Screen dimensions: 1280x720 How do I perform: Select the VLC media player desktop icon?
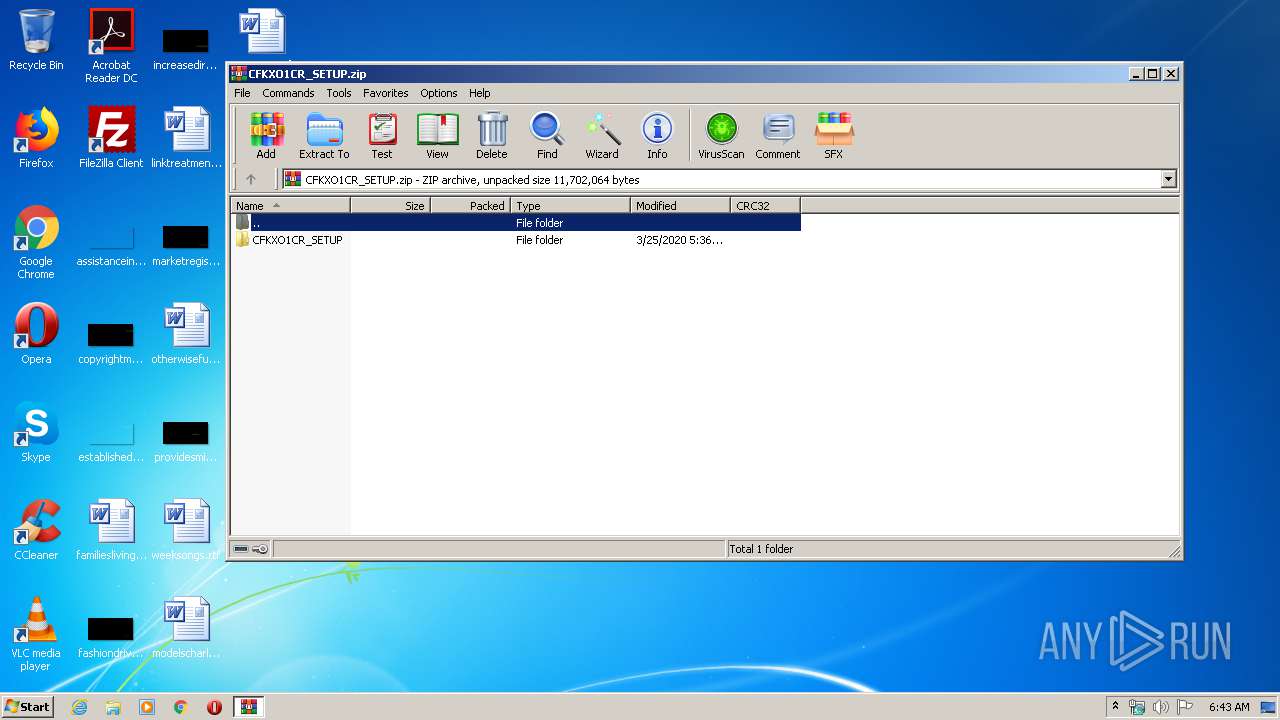(x=36, y=634)
